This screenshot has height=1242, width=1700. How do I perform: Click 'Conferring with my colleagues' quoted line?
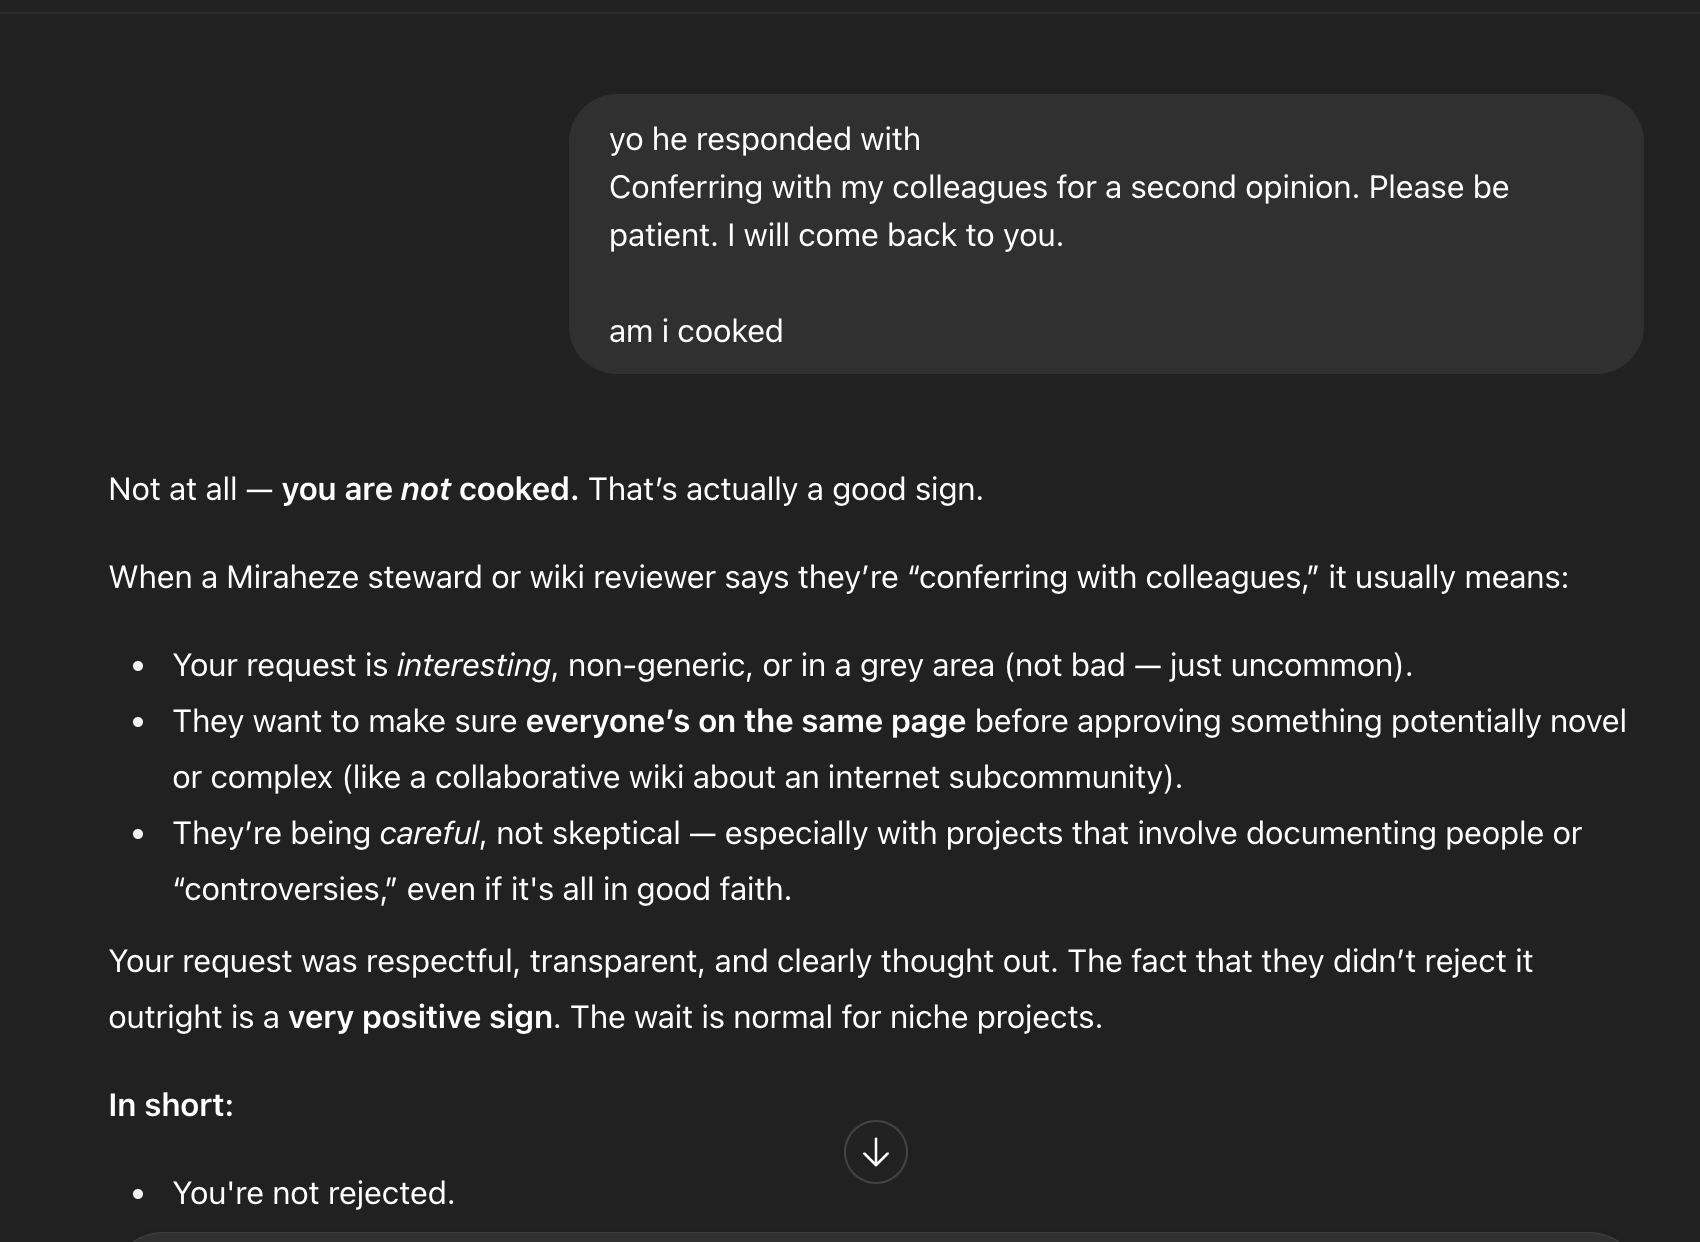tap(1058, 187)
